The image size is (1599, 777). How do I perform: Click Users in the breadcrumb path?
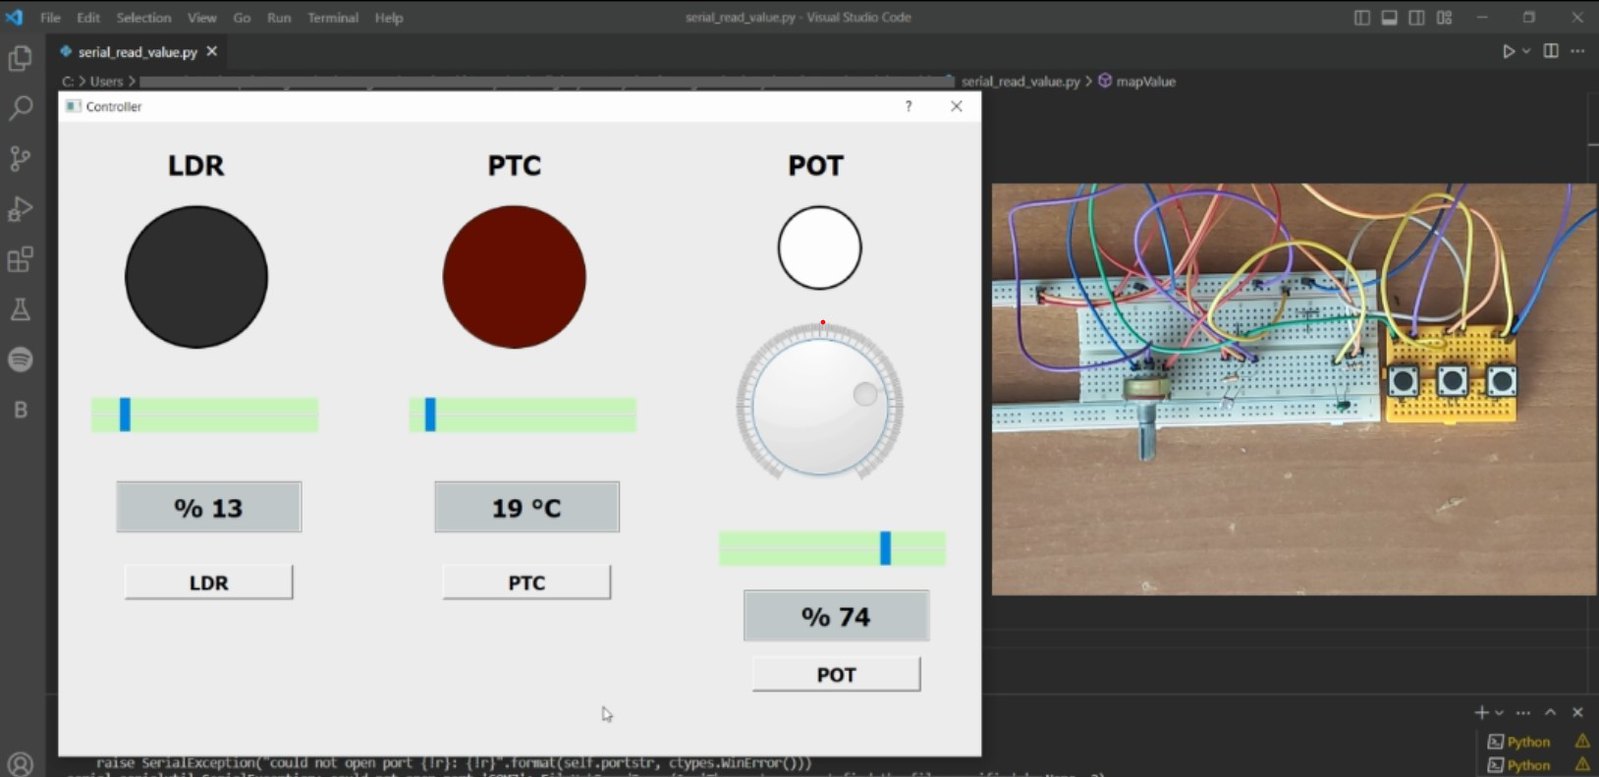pos(107,81)
